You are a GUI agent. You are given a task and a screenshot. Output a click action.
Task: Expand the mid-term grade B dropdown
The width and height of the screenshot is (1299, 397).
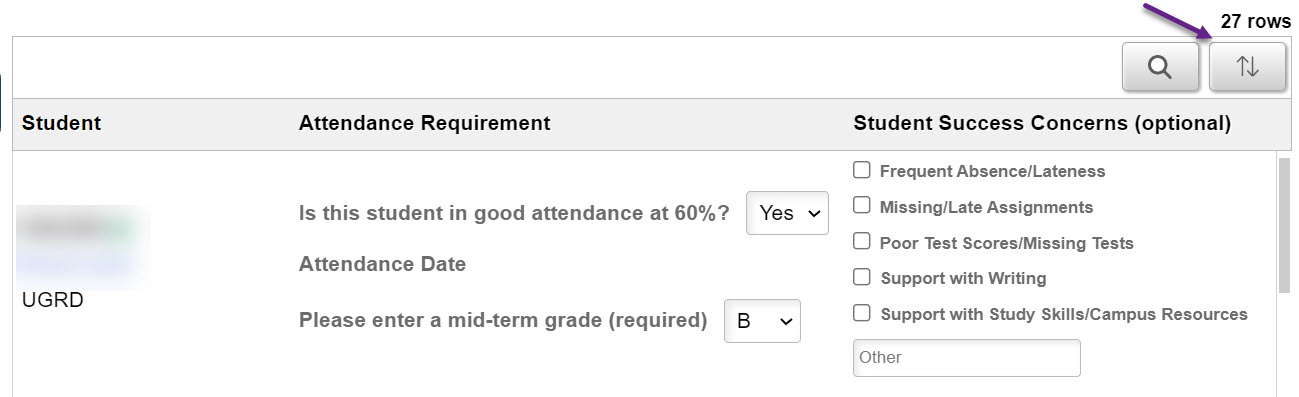762,321
